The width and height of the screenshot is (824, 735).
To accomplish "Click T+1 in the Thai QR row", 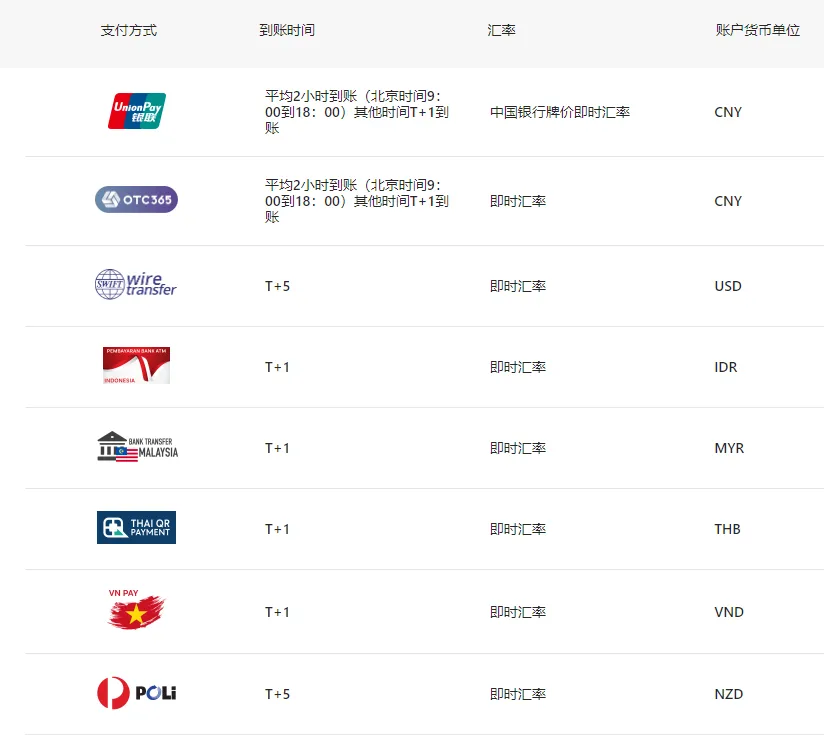I will [277, 529].
